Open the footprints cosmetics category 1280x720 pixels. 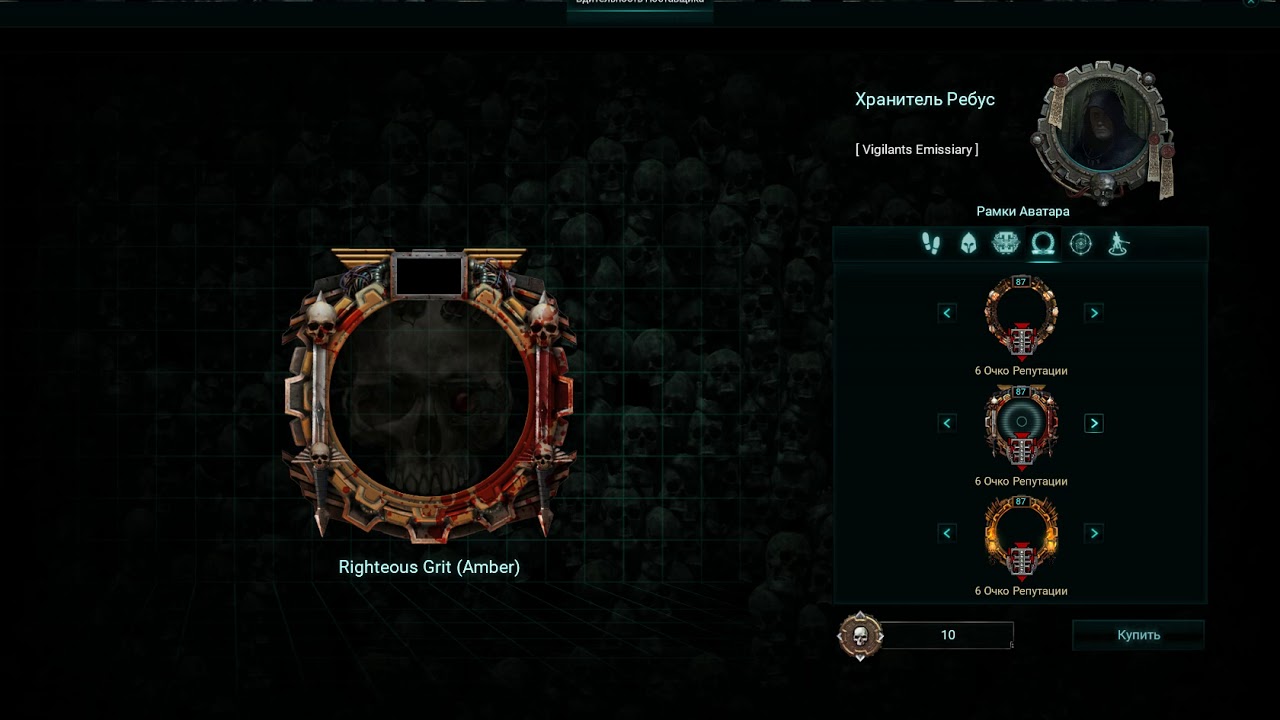tap(931, 244)
